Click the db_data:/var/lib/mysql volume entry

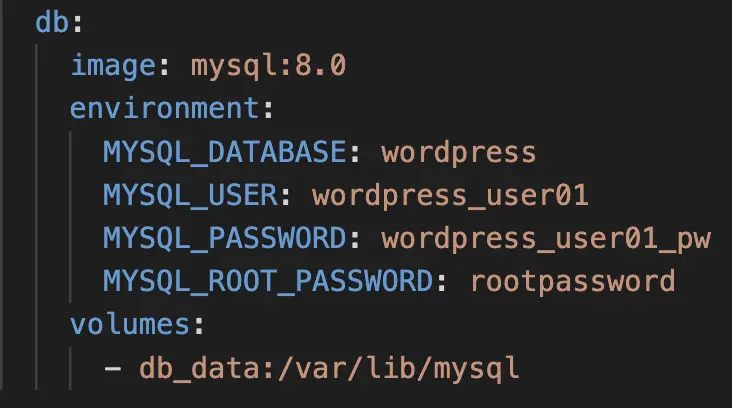329,368
